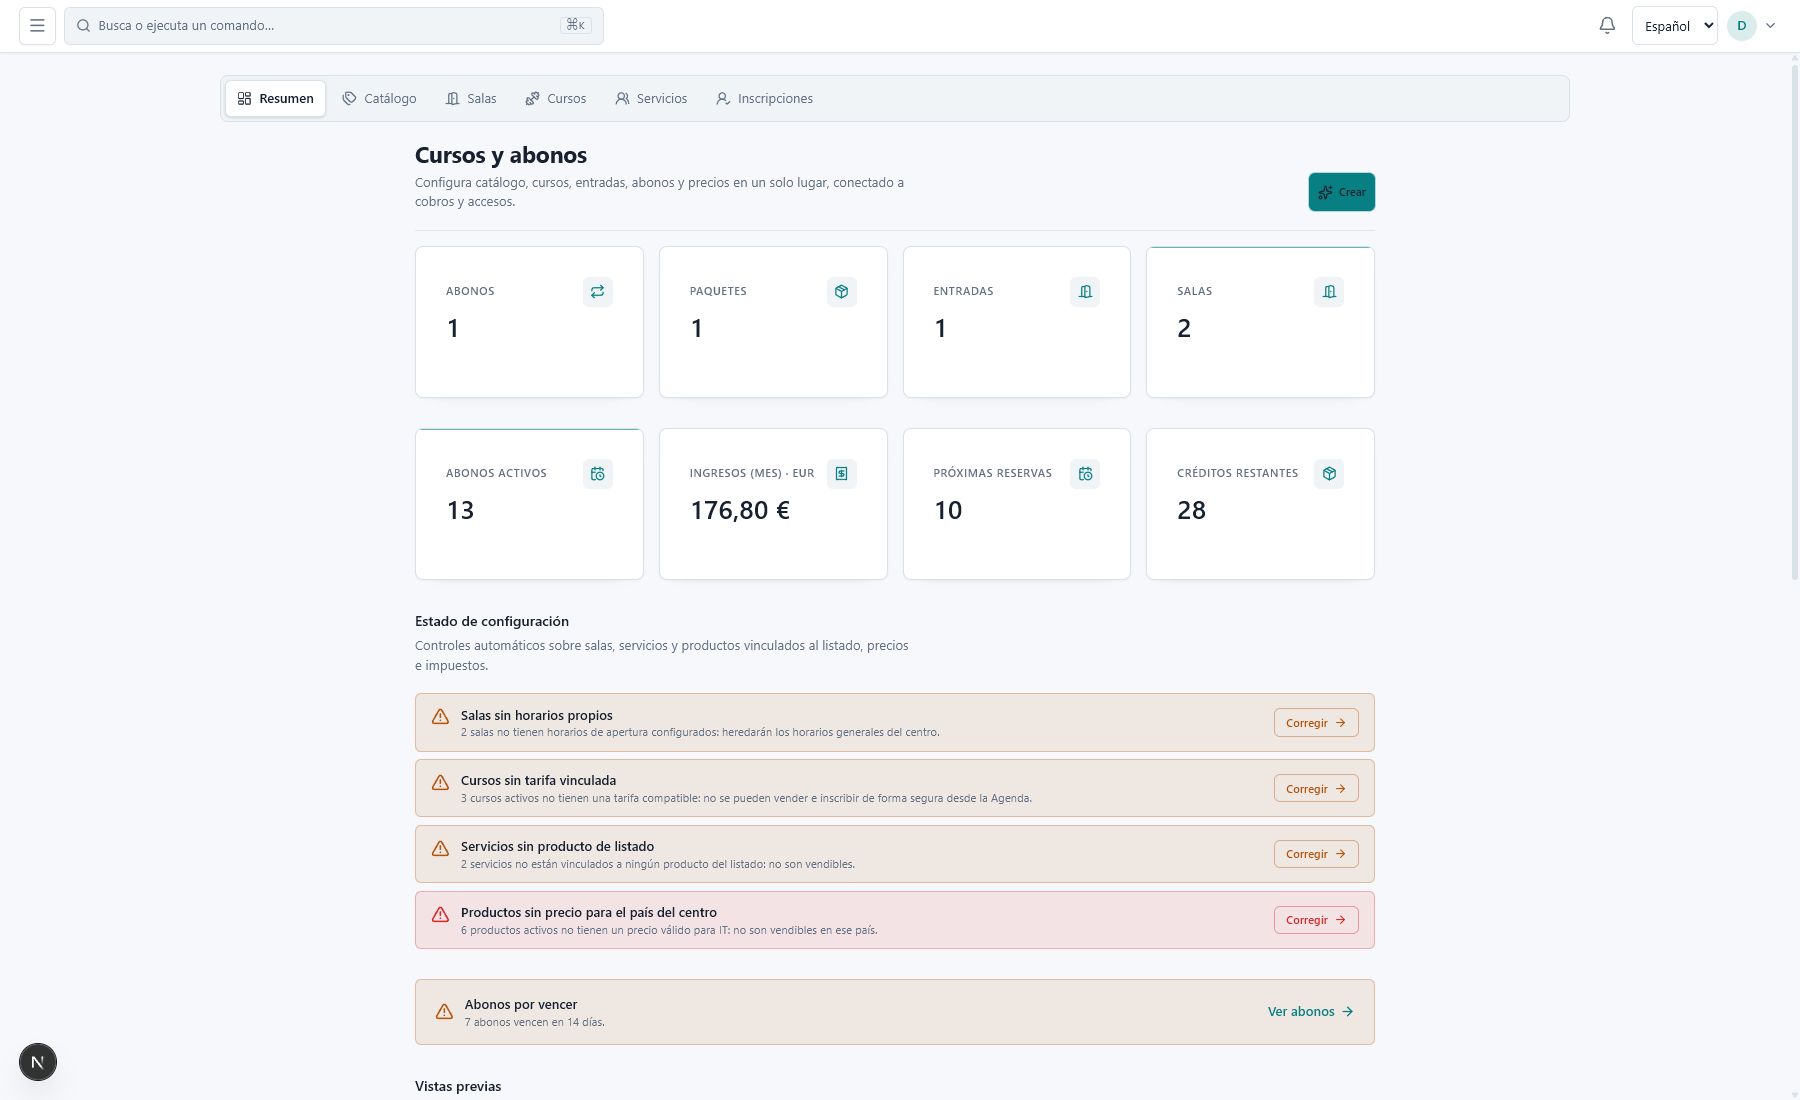Click the Entradas card door icon
The height and width of the screenshot is (1100, 1800).
(x=1085, y=292)
